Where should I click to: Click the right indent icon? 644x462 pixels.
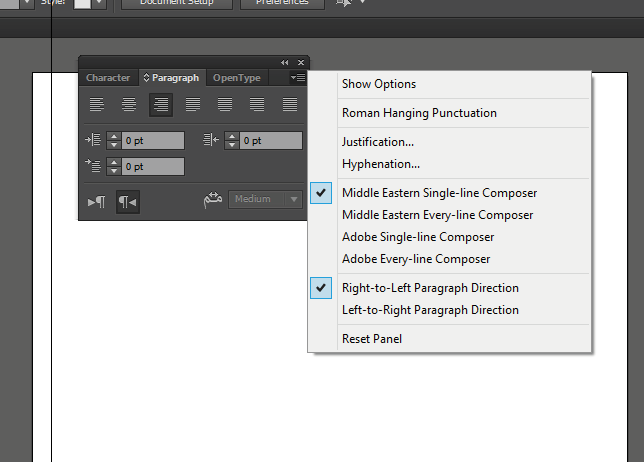click(211, 140)
